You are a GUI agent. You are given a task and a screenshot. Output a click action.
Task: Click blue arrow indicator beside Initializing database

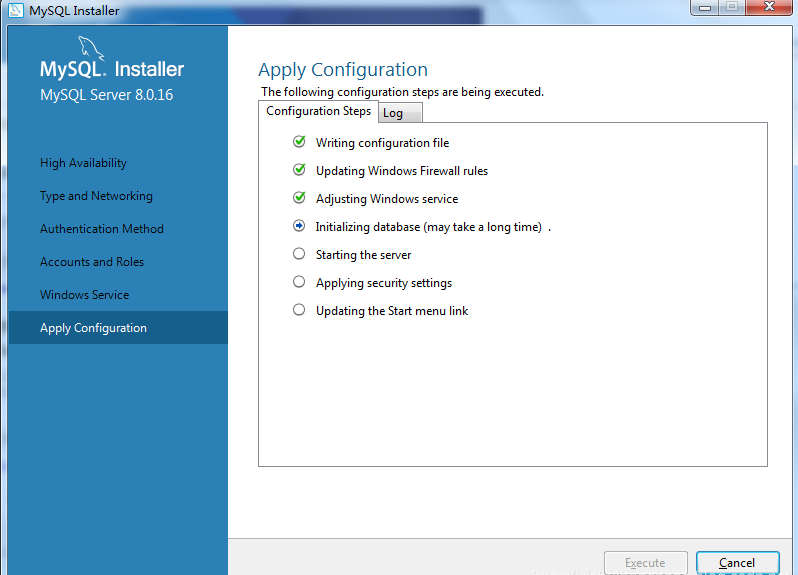click(x=299, y=225)
